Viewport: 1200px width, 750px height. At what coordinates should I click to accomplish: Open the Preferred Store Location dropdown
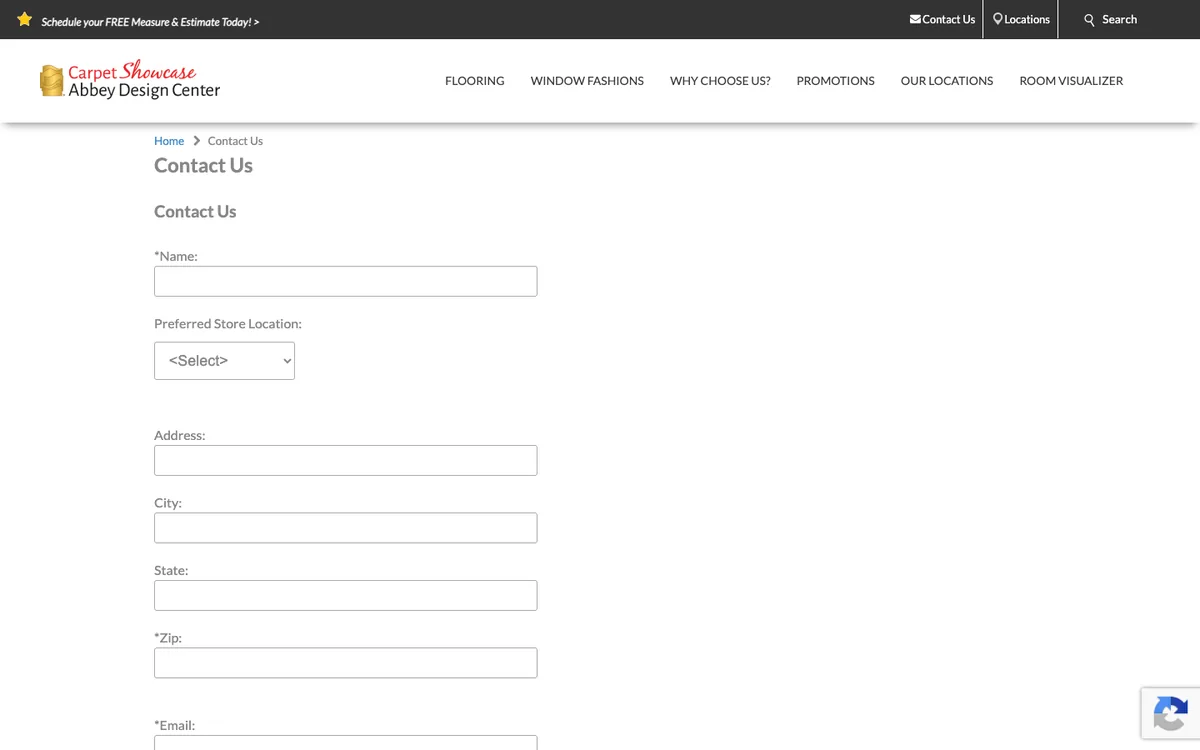click(x=224, y=361)
